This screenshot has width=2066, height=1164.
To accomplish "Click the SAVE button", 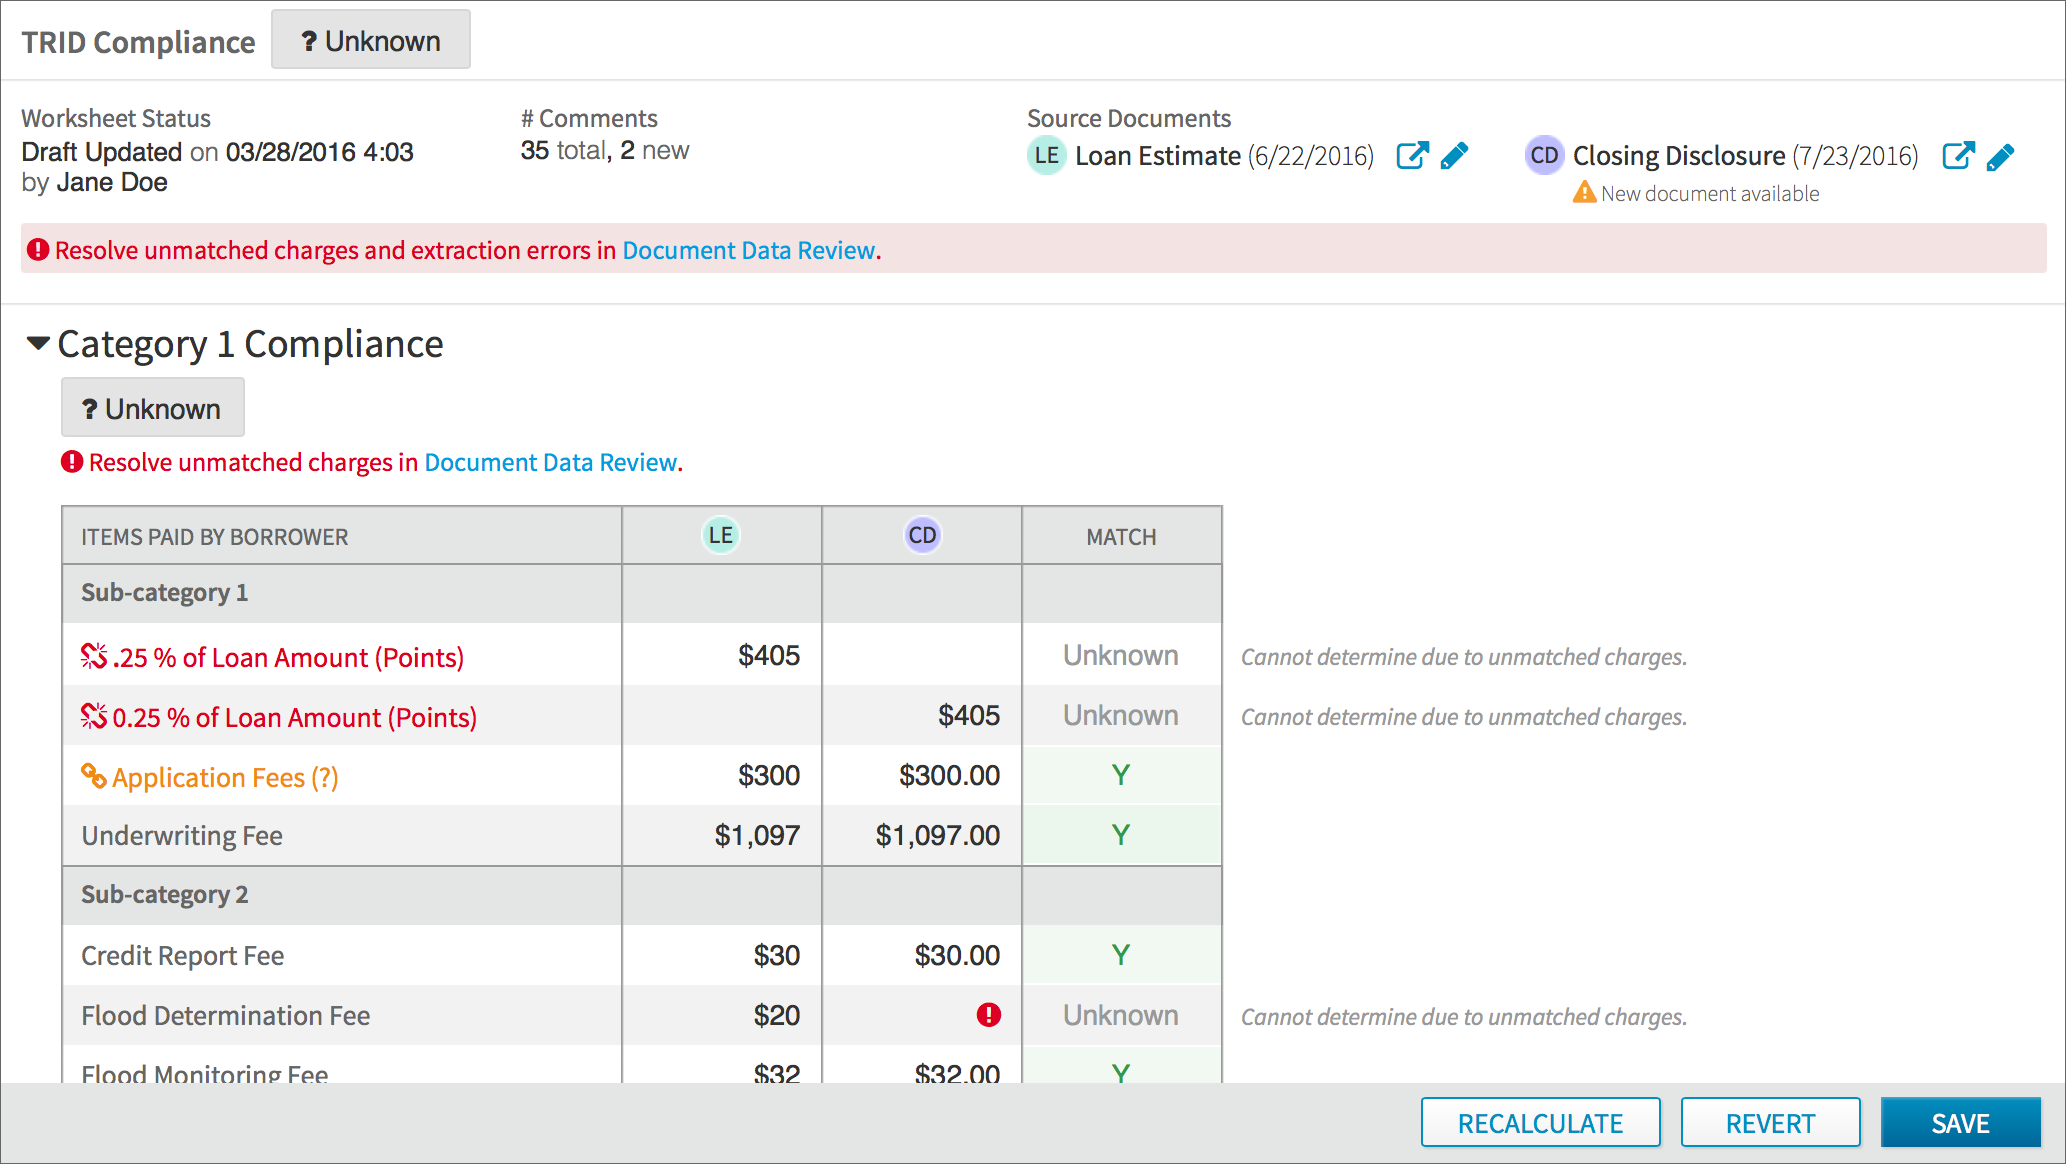I will coord(1959,1123).
